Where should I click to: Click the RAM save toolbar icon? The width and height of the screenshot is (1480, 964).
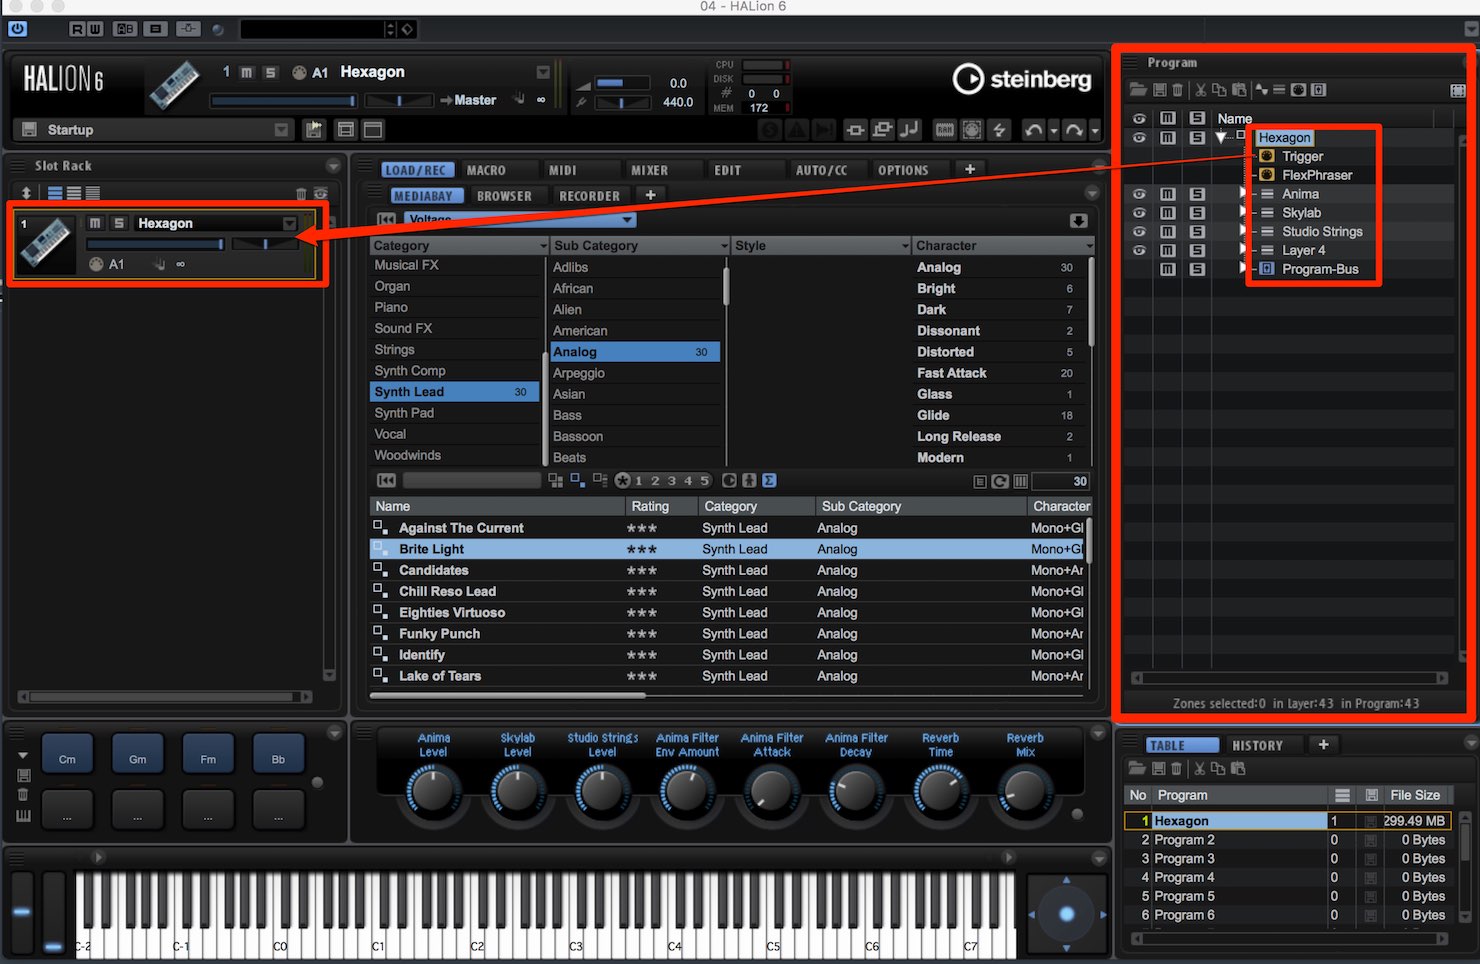pyautogui.click(x=945, y=130)
